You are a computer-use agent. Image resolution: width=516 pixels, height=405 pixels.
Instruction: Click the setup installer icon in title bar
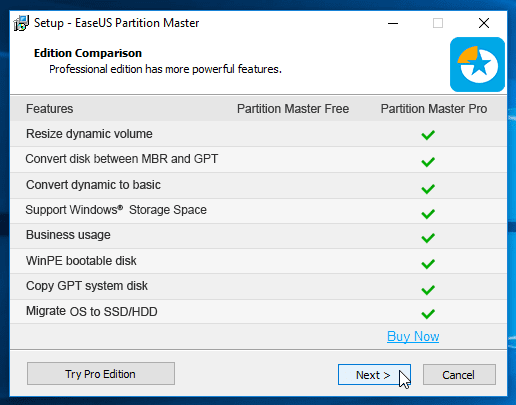(x=21, y=23)
